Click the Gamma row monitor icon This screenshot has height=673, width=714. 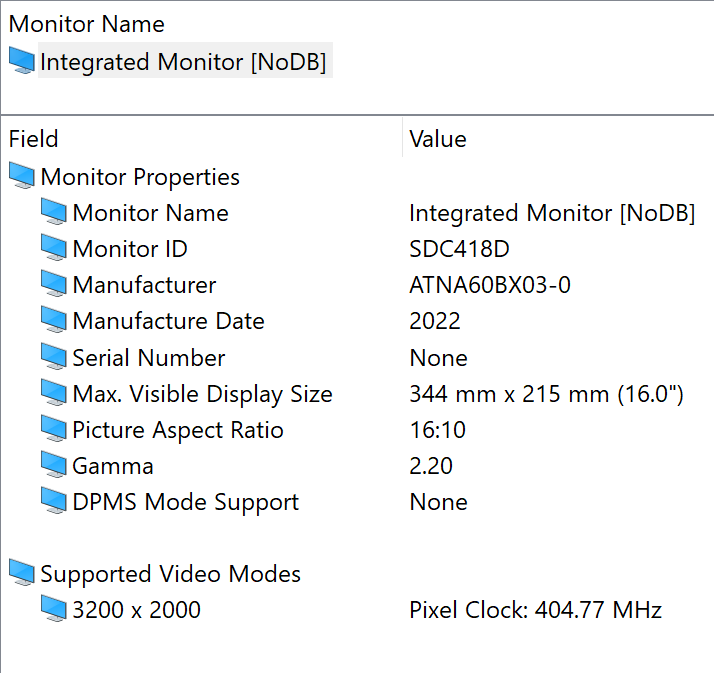pos(53,466)
